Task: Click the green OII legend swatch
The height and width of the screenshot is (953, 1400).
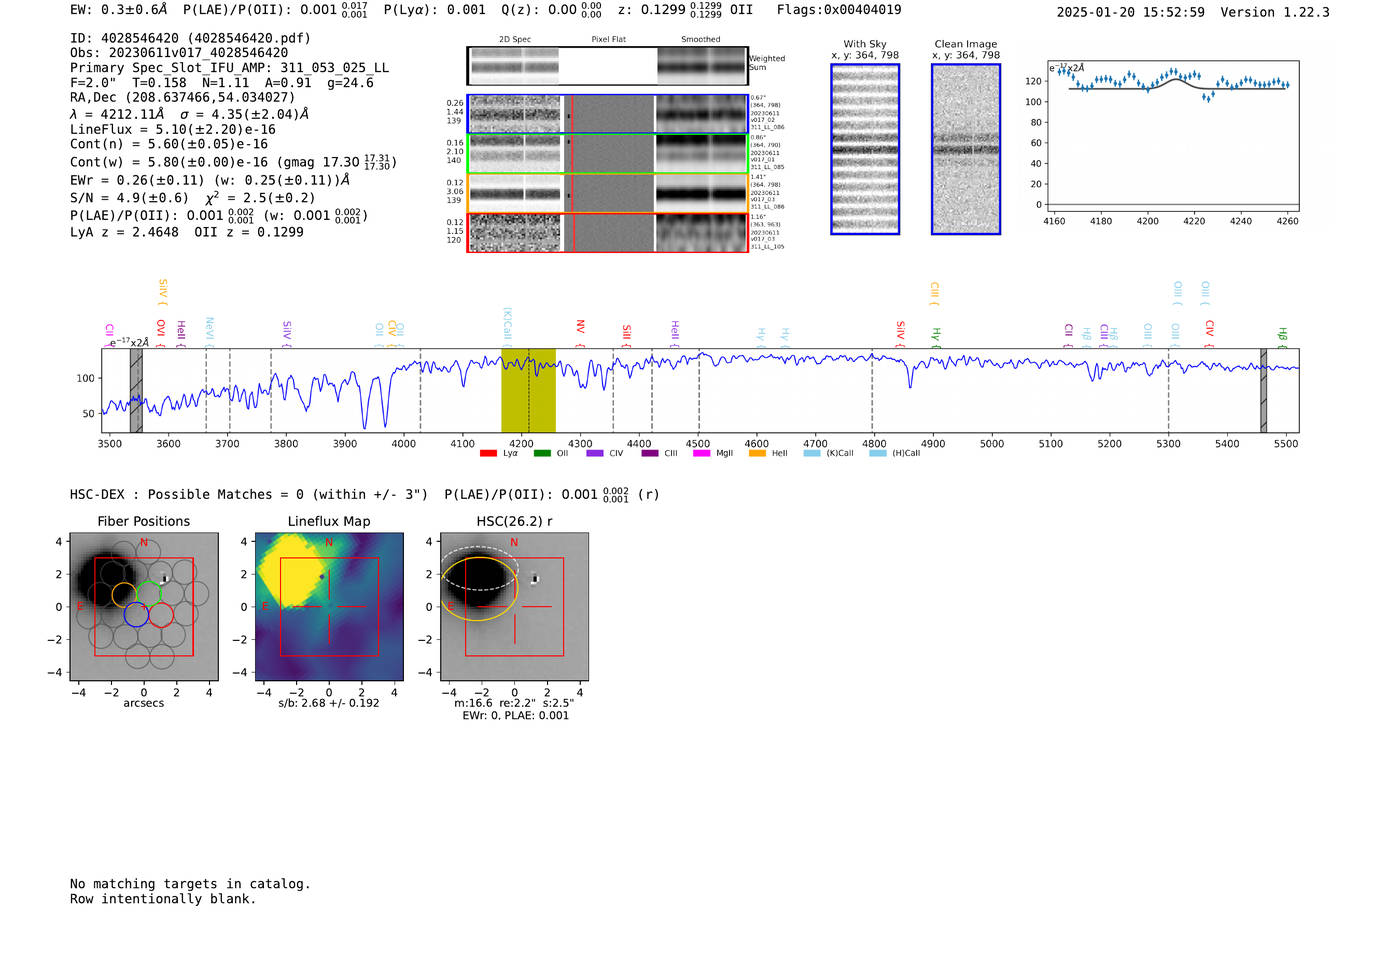Action: point(542,454)
